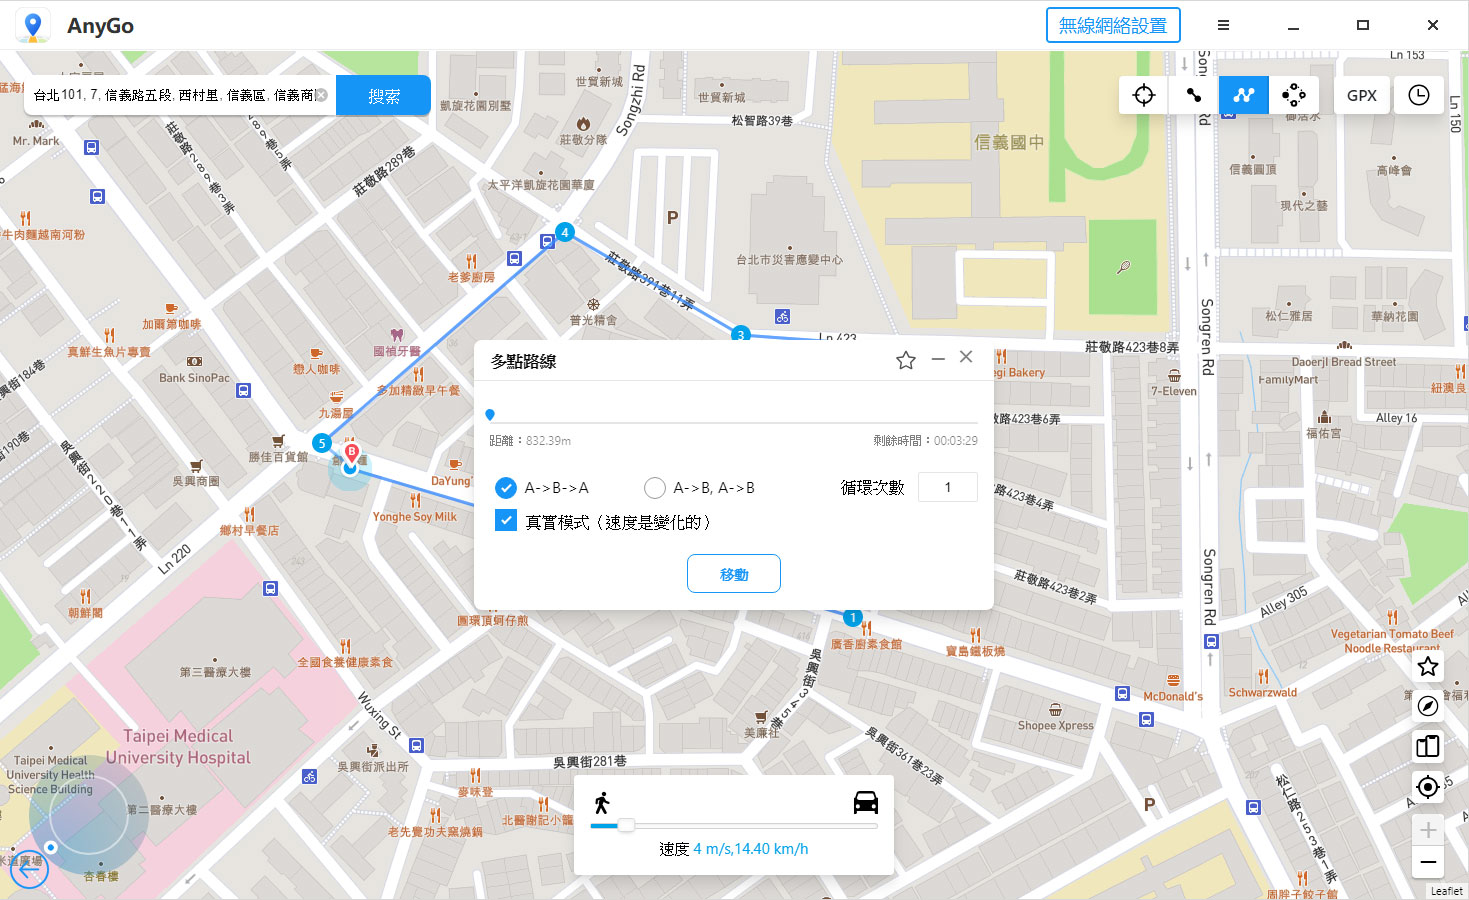1469x900 pixels.
Task: Open the jump teleport mode
Action: 1294,94
